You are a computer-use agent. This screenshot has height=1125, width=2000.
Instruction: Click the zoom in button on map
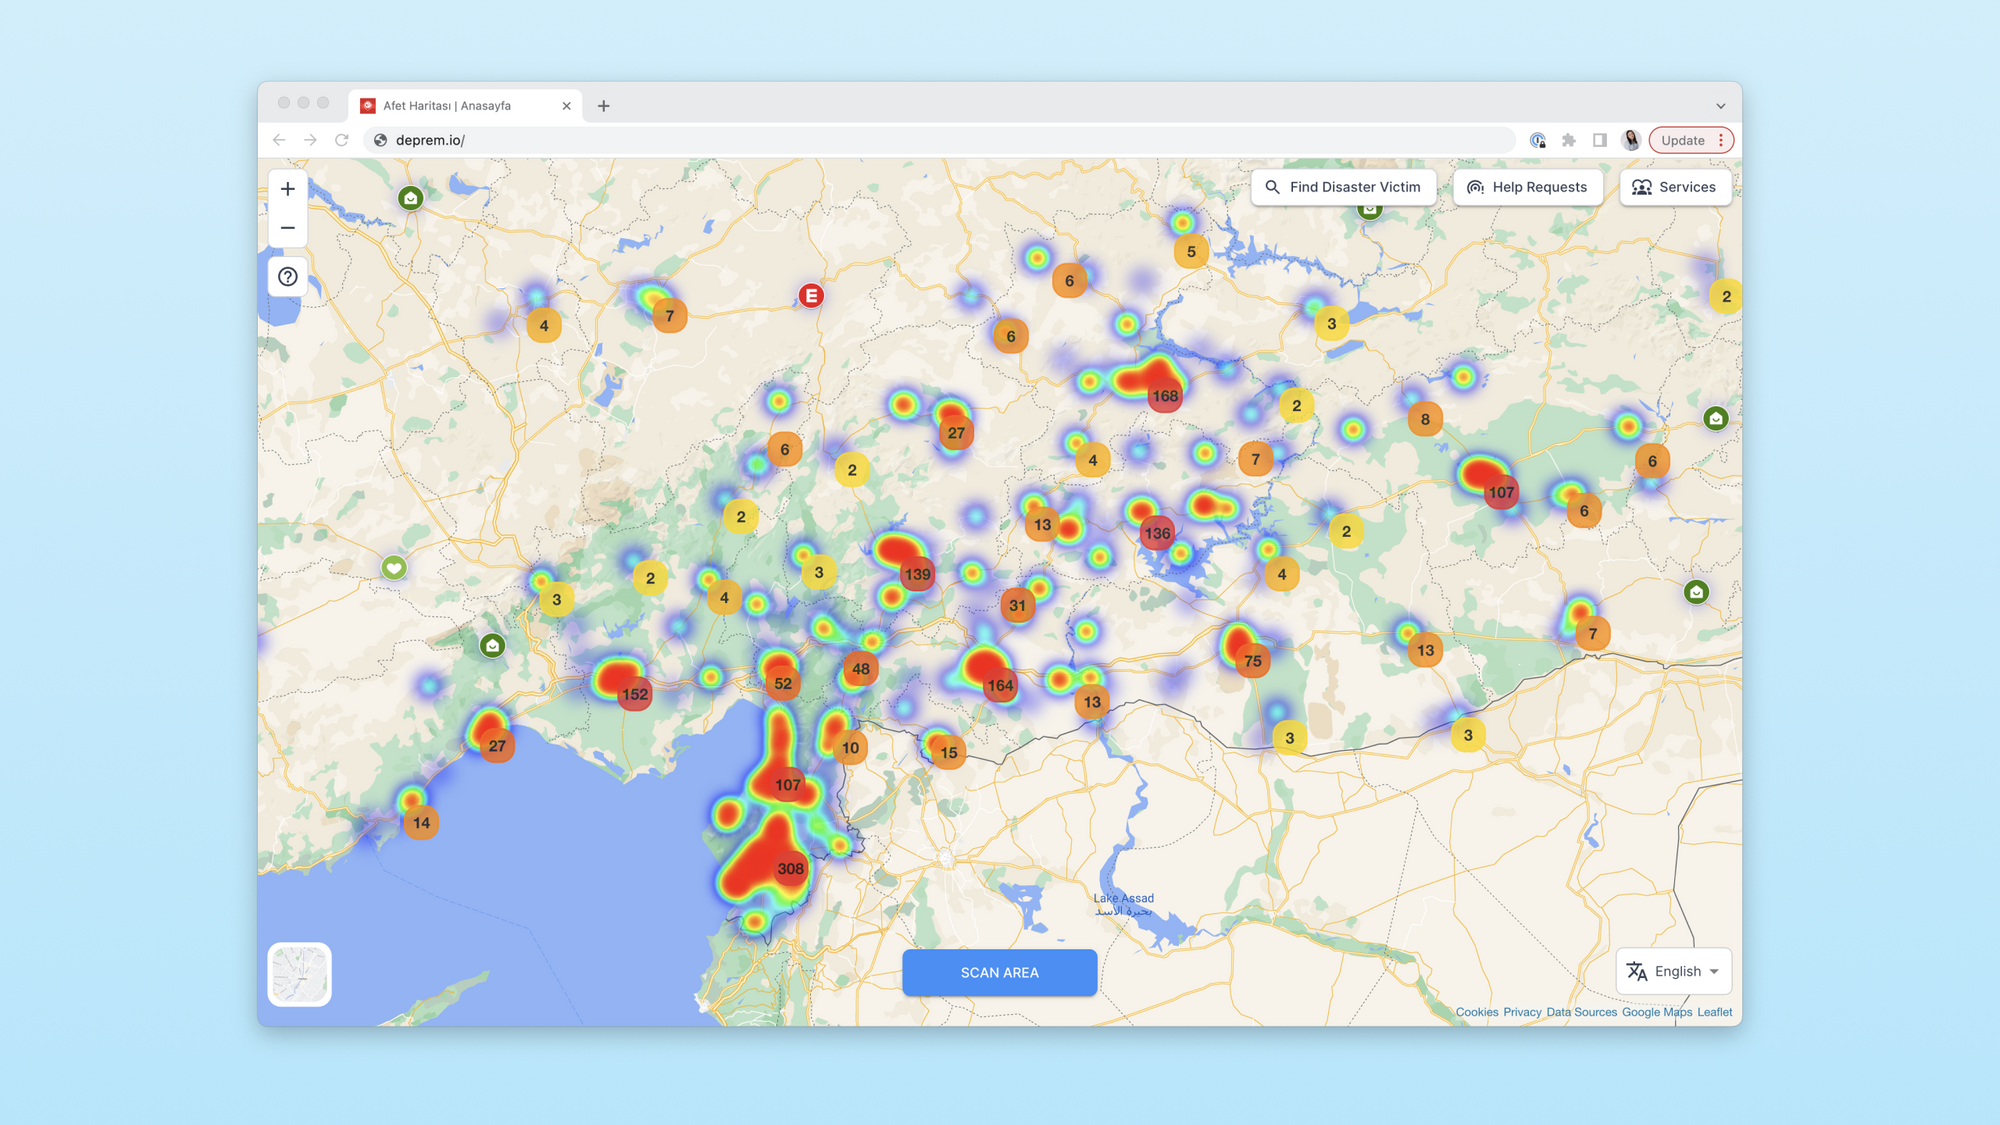pos(286,188)
